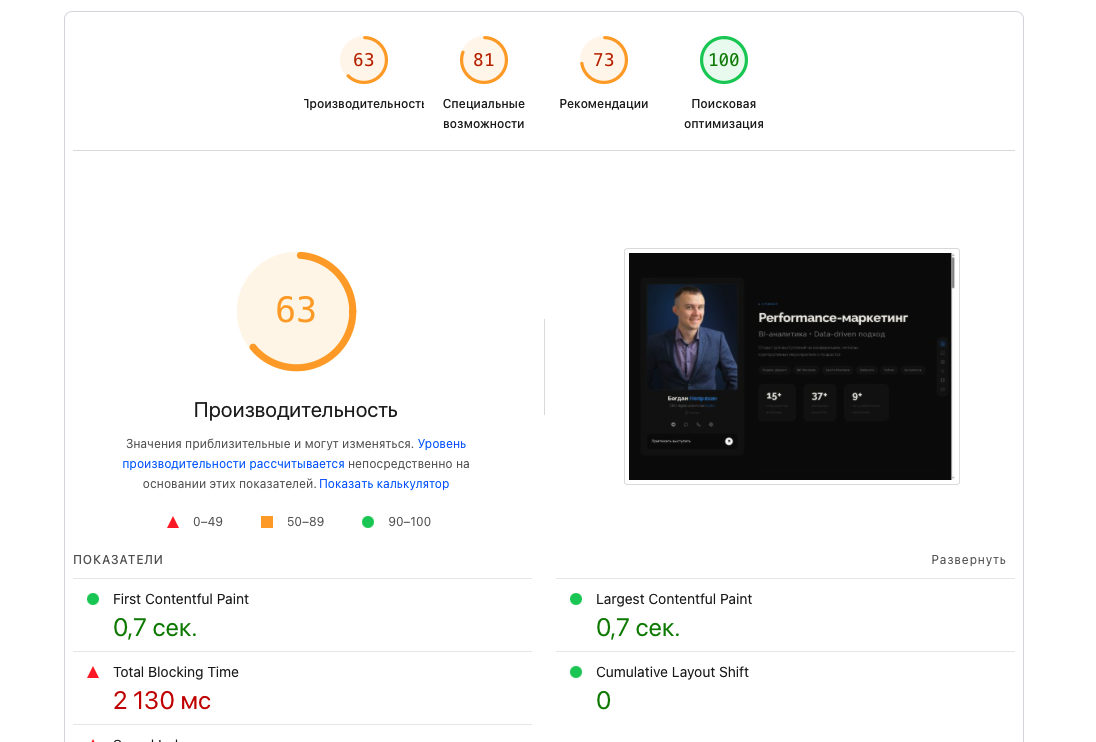
Task: Click the green dot beside Cumulative Layout Shift
Action: (x=575, y=672)
